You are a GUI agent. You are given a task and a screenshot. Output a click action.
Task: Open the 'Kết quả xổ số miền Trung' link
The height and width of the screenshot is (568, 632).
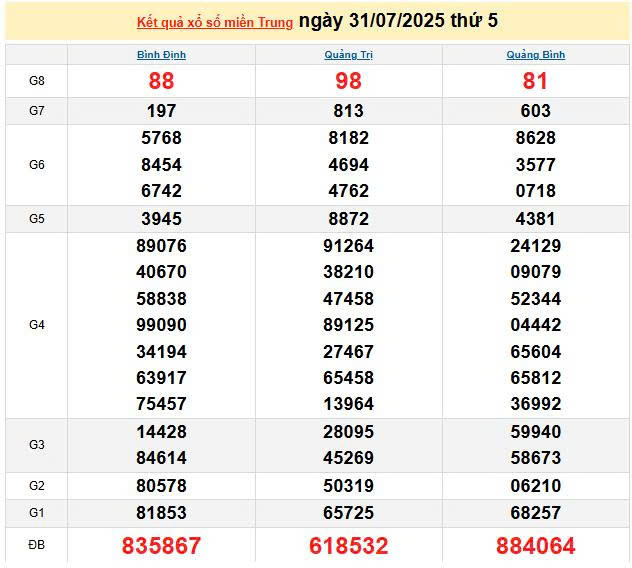pyautogui.click(x=215, y=23)
